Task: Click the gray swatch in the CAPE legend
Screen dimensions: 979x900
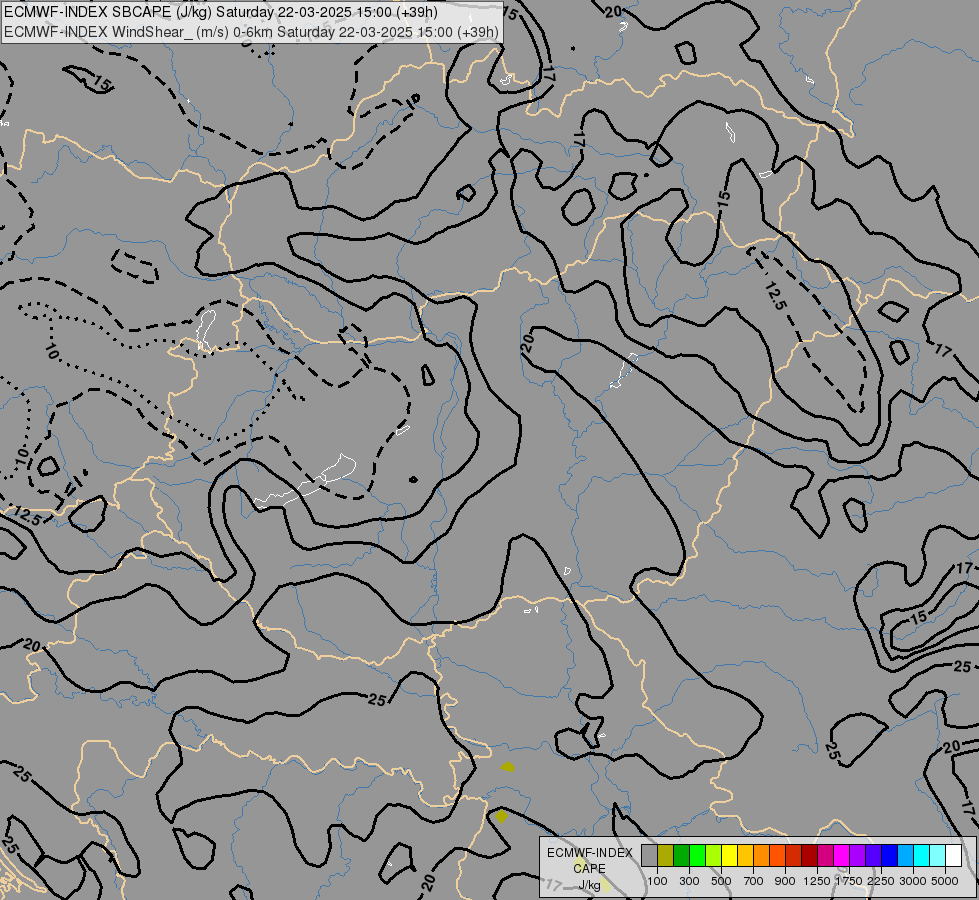Action: (x=649, y=855)
